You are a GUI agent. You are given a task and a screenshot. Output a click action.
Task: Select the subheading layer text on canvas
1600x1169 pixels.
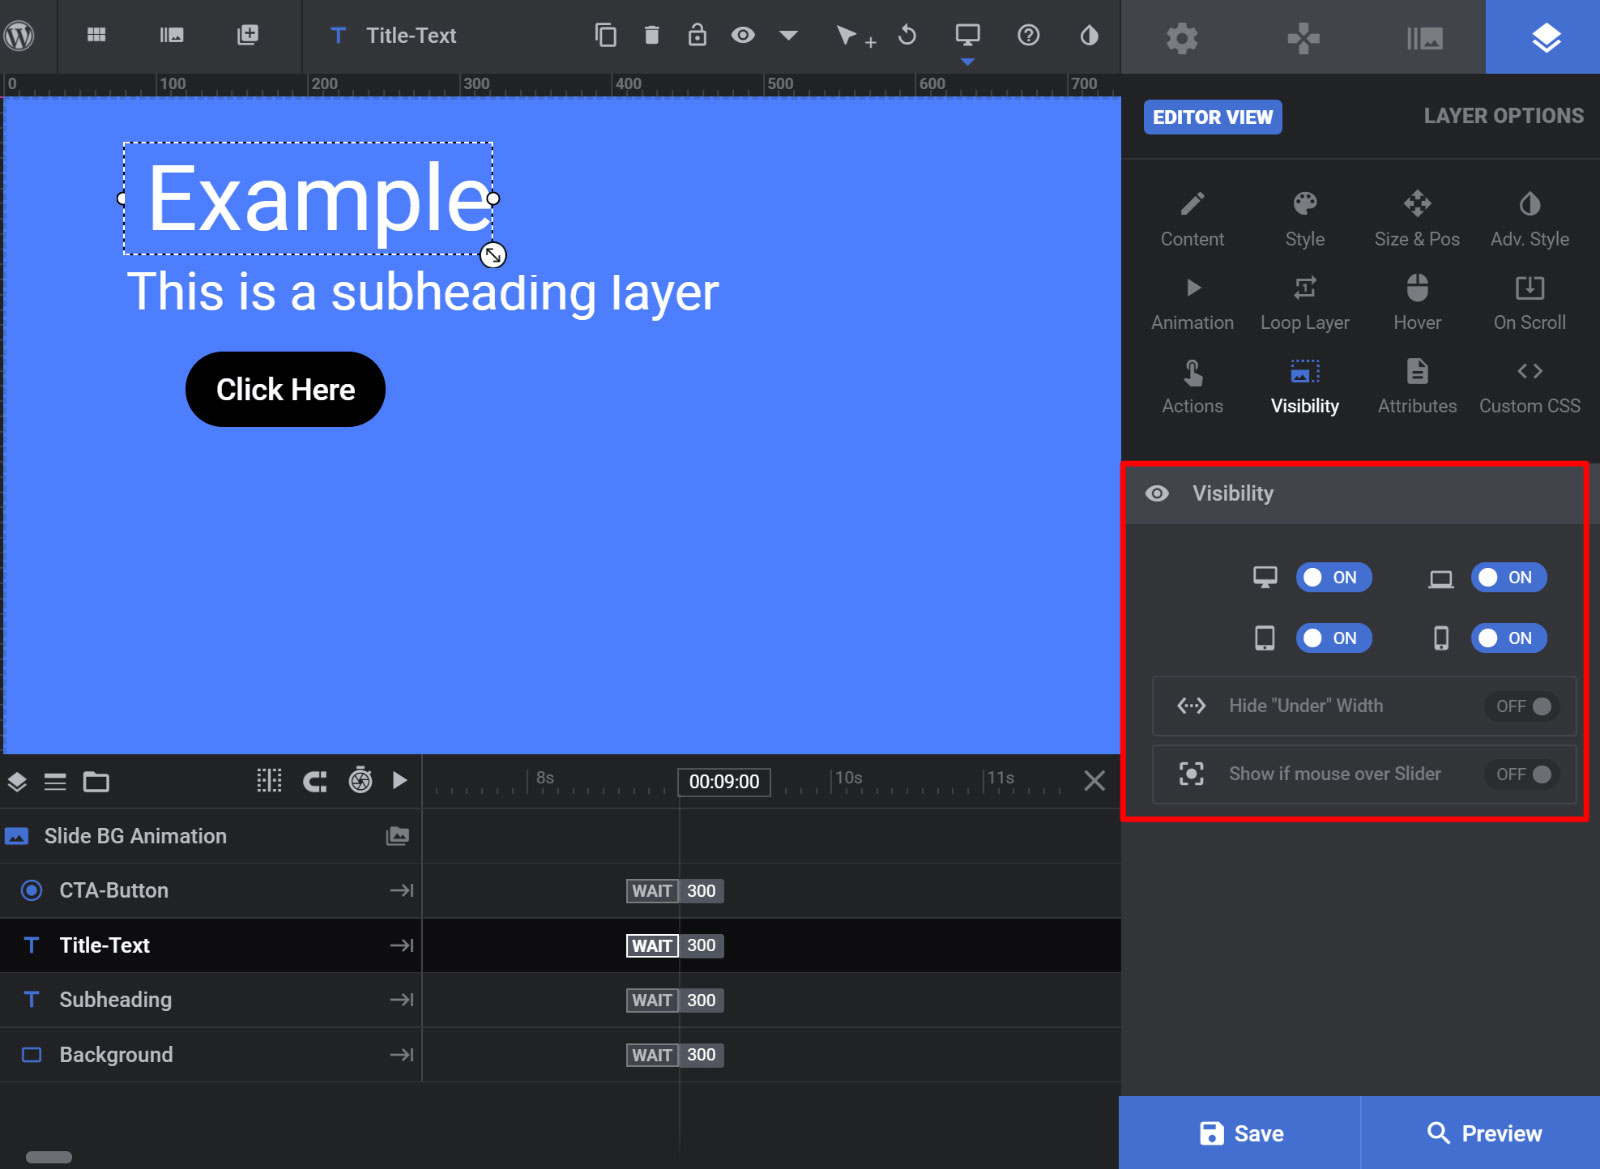coord(422,293)
